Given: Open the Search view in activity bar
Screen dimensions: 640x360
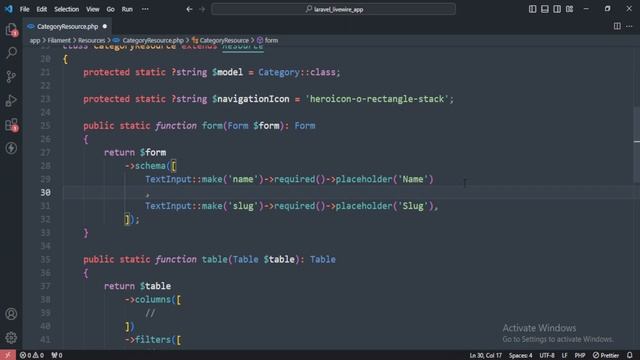Looking at the screenshot, I should pos(11,52).
